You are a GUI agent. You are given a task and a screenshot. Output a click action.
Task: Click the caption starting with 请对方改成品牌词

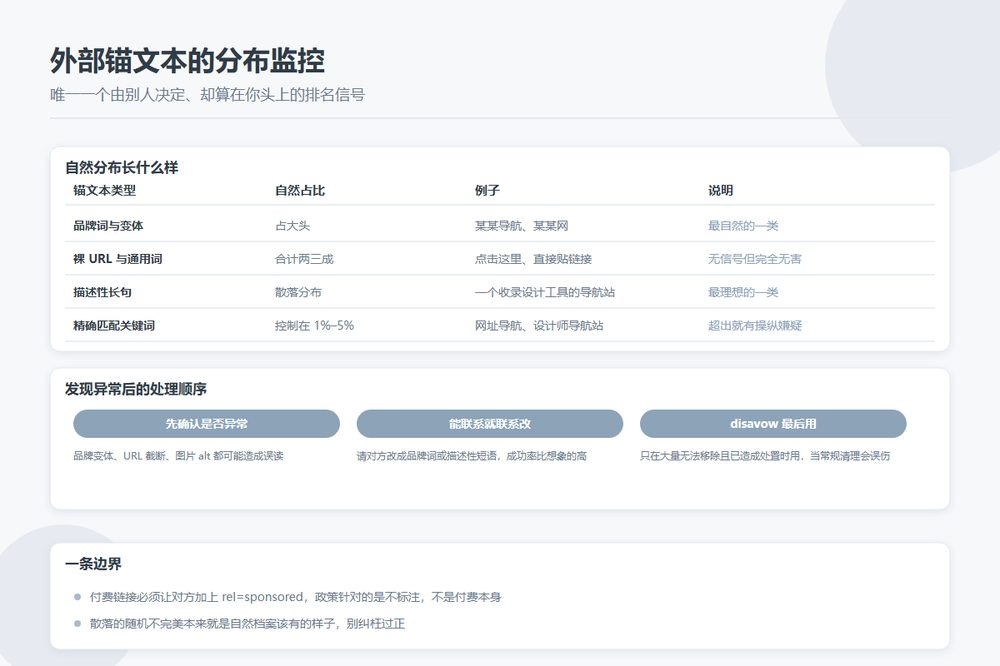point(472,455)
